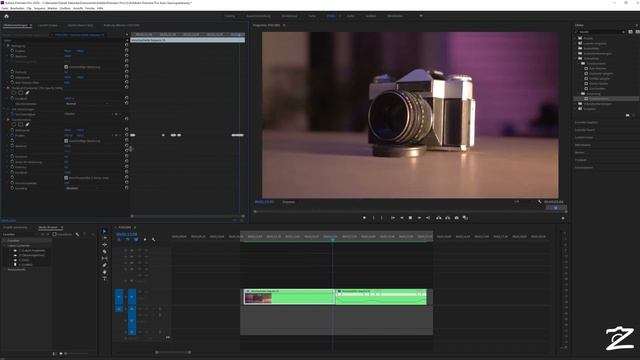Screen dimensions: 640x360
Task: Jump to the In point
Action: tap(393, 218)
